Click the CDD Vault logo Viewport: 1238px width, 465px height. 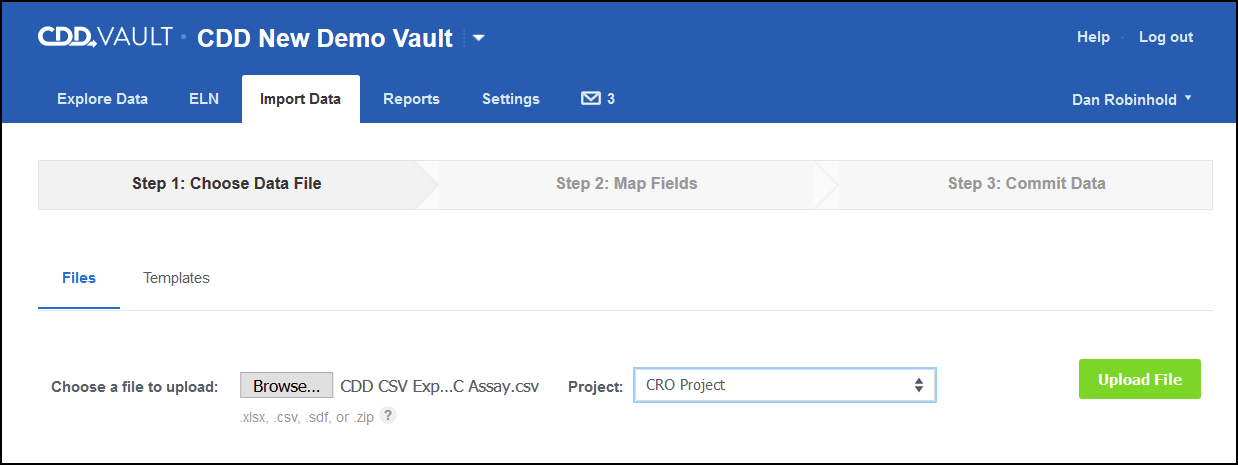click(x=106, y=37)
